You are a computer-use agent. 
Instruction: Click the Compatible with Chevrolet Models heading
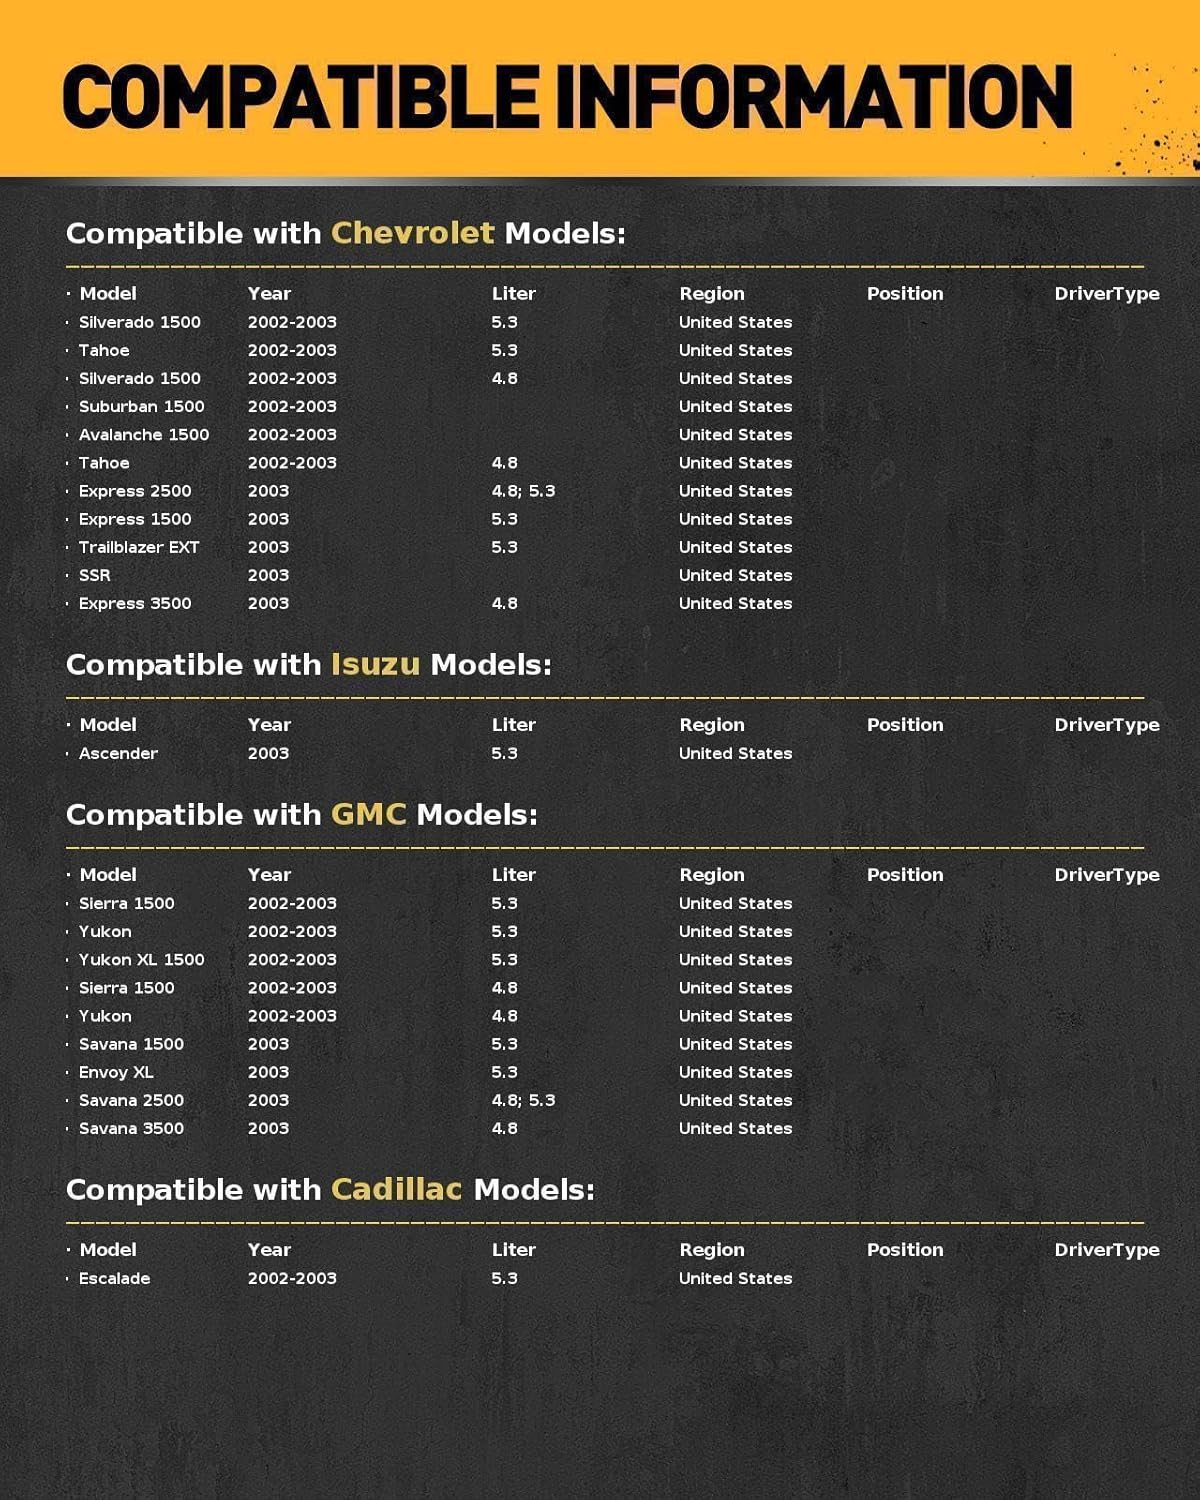click(x=346, y=233)
